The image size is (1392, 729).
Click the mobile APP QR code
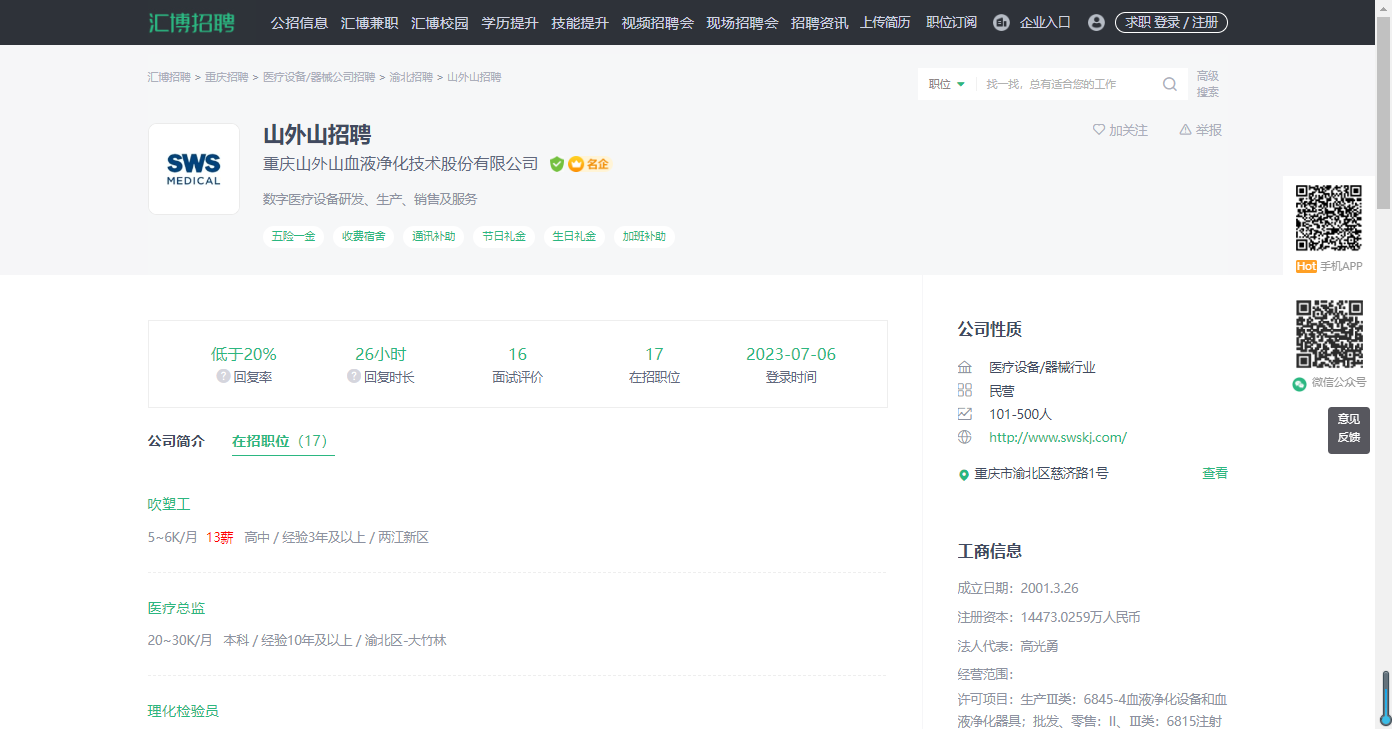click(1329, 218)
